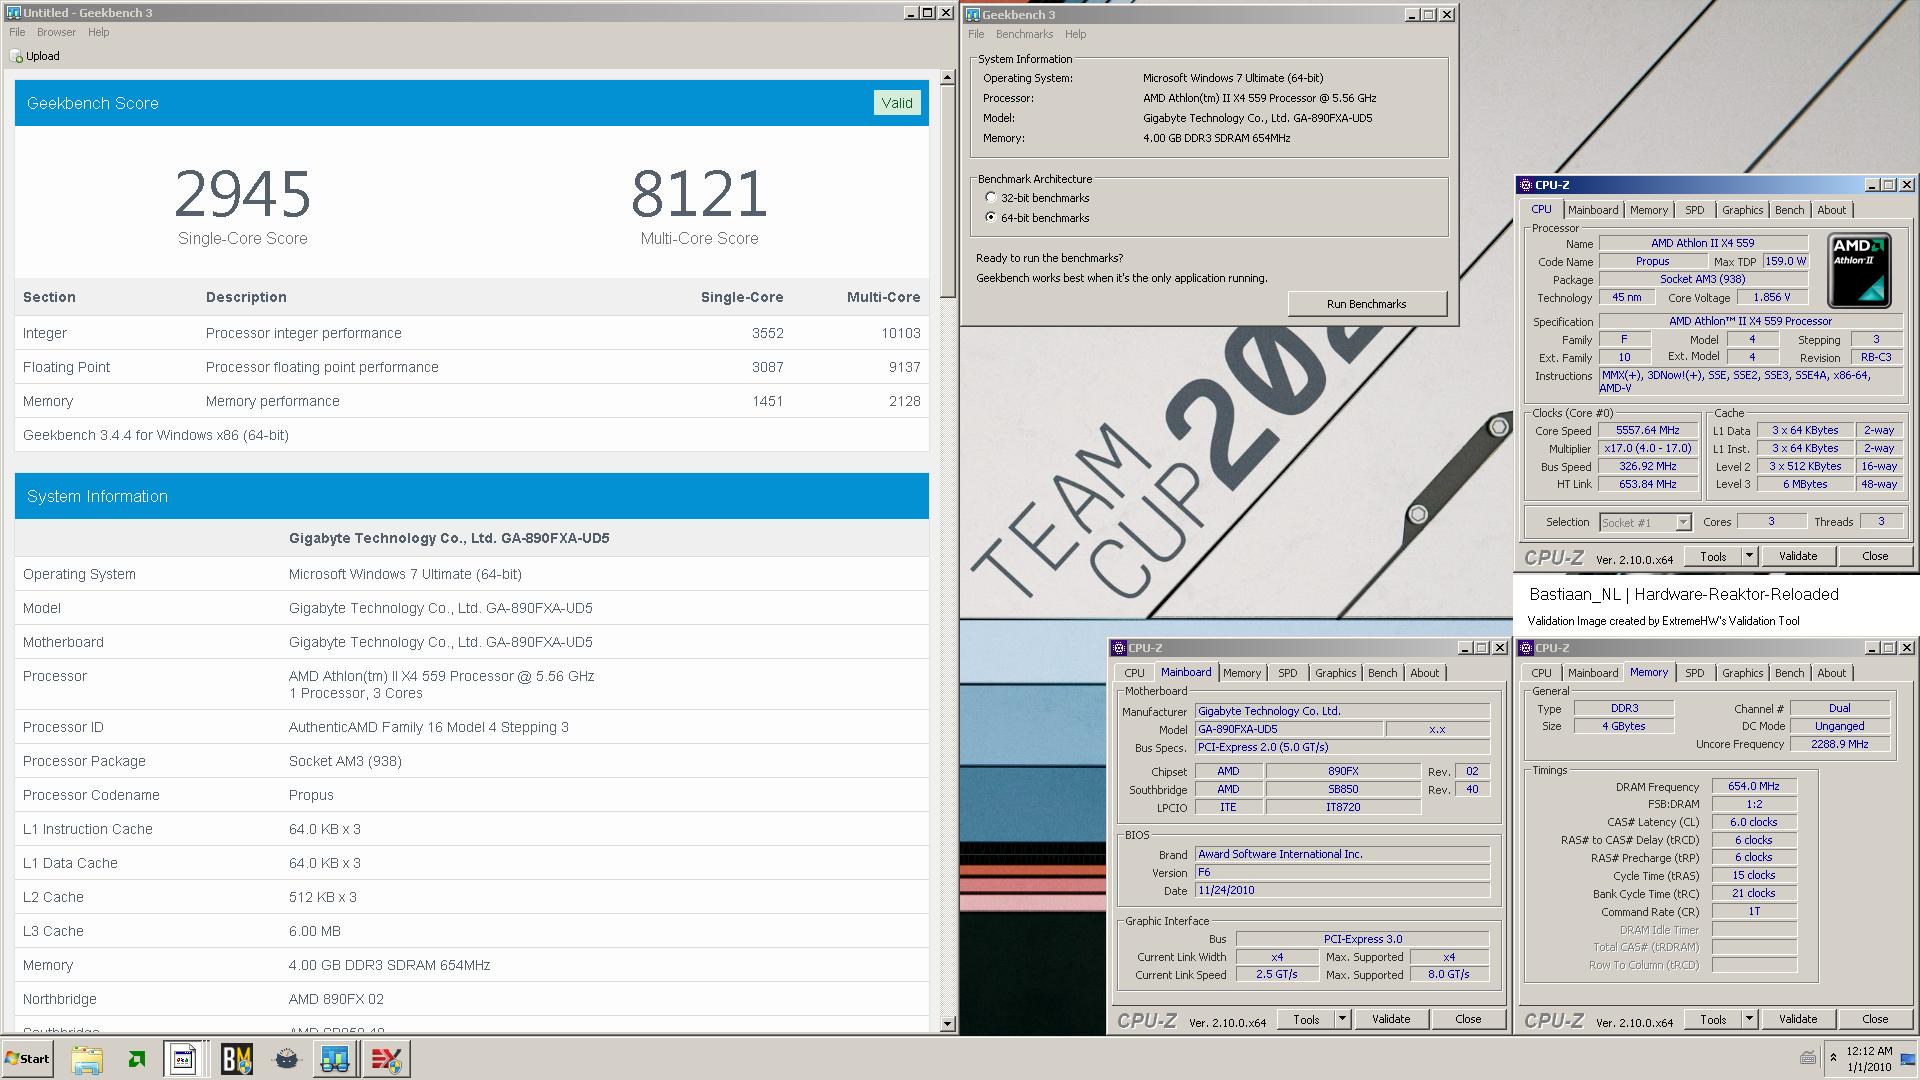Click the CPU-Z Mainboard window title icon
The height and width of the screenshot is (1080, 1920).
(1118, 648)
